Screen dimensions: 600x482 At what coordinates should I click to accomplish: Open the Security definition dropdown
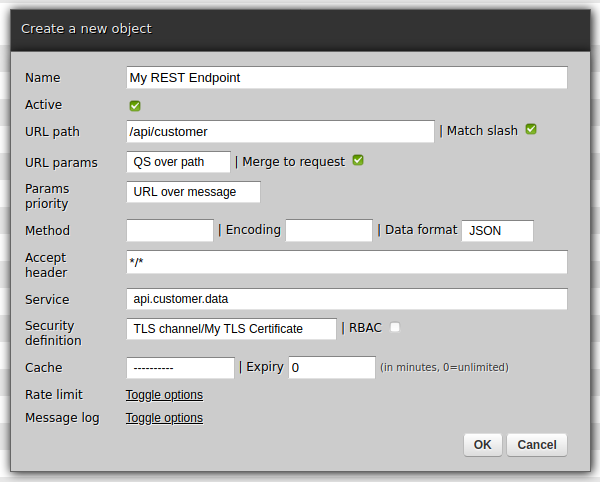click(231, 329)
